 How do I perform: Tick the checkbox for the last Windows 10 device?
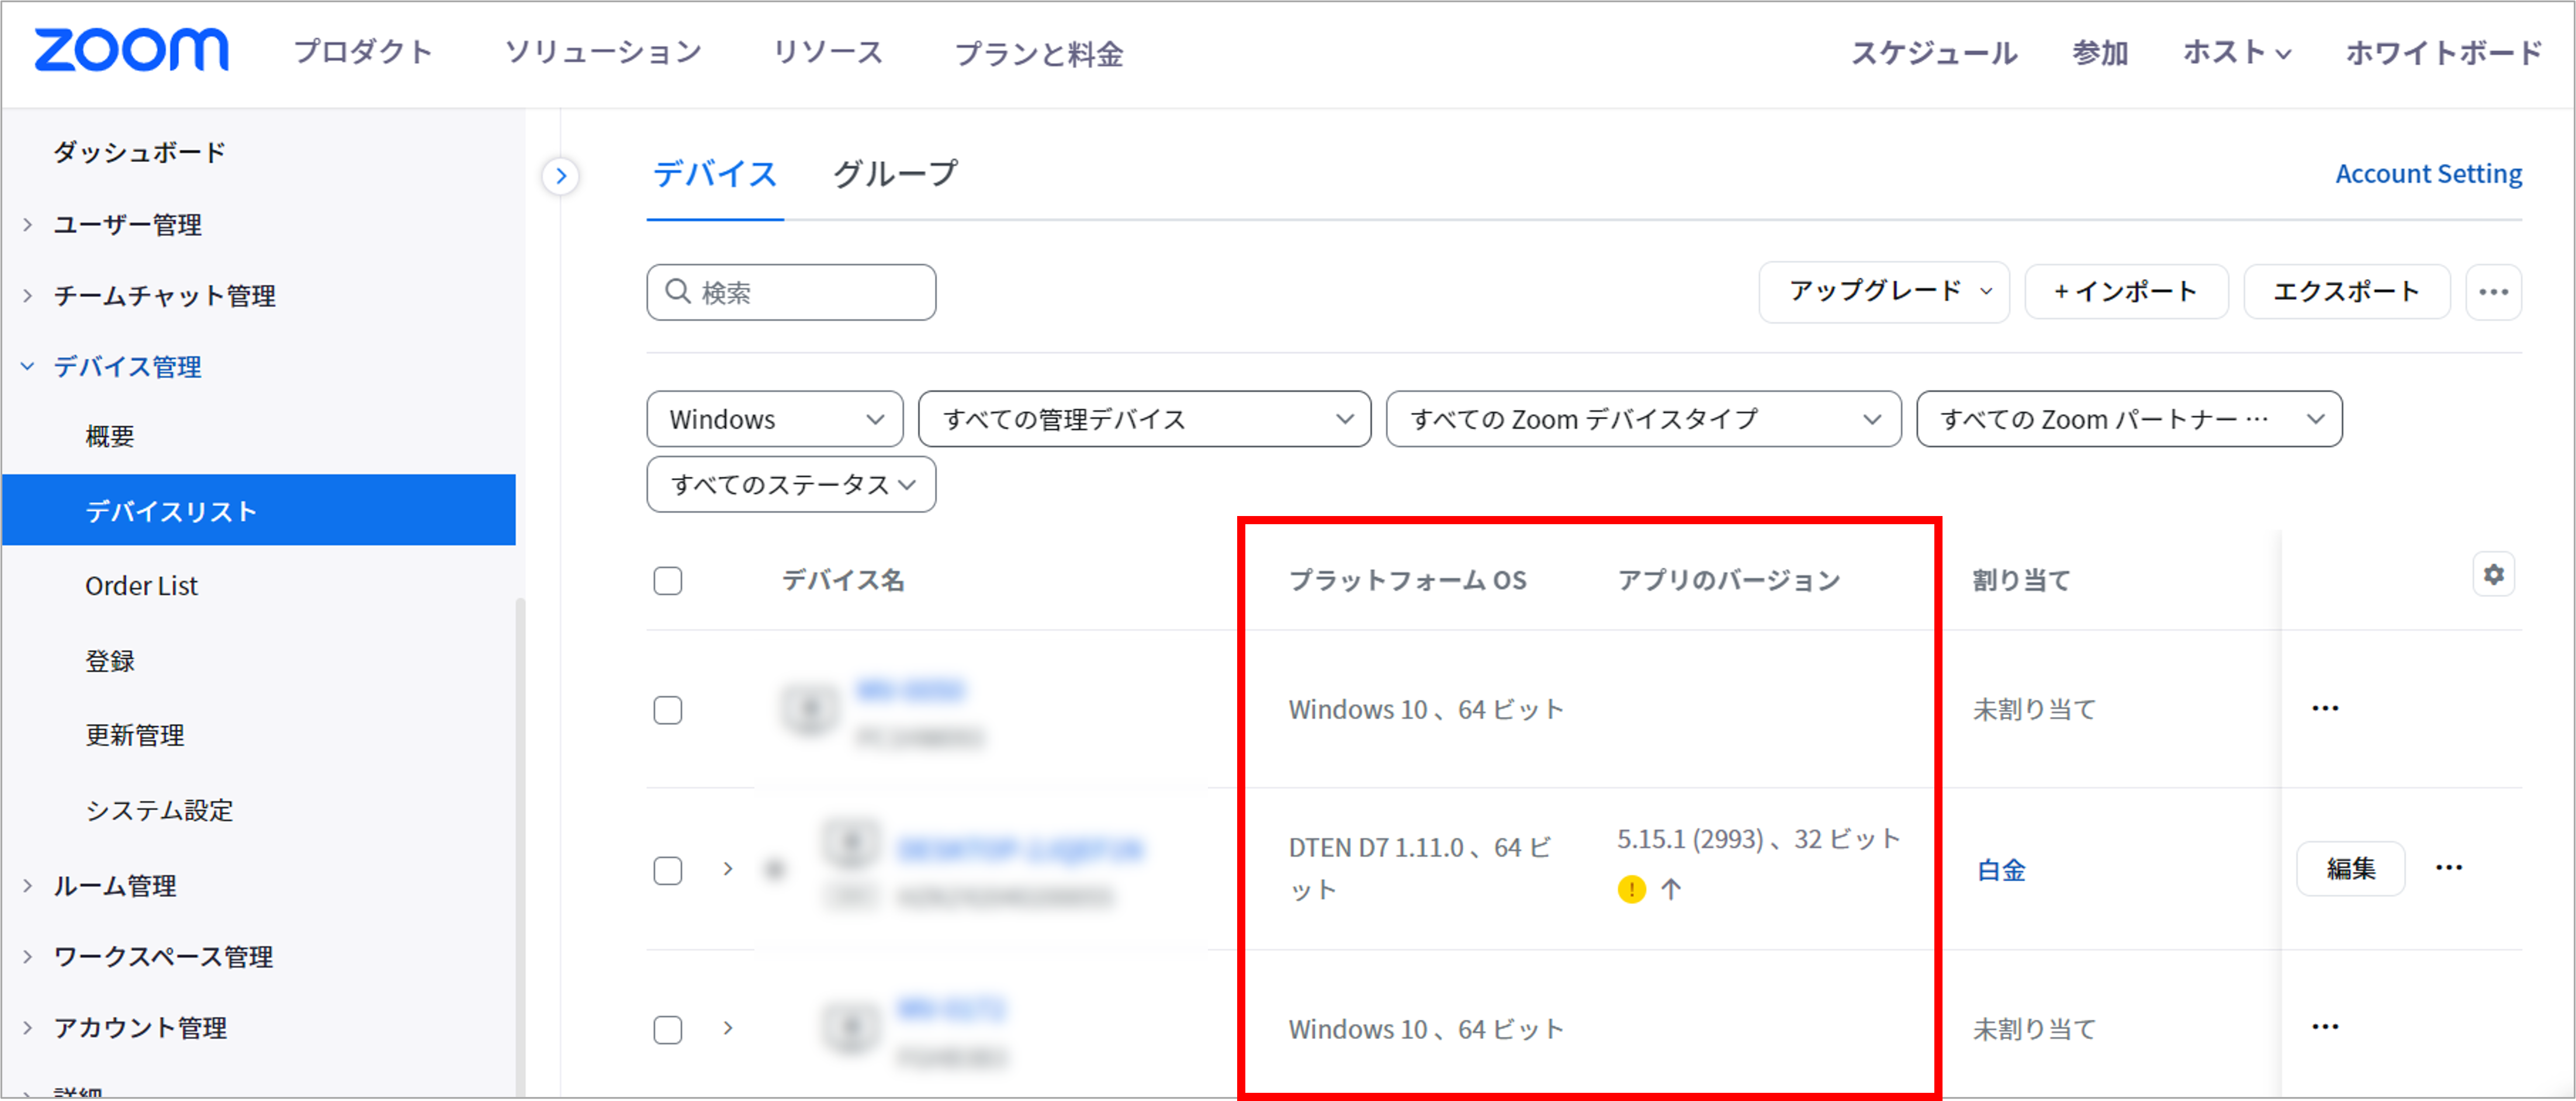pos(668,1029)
